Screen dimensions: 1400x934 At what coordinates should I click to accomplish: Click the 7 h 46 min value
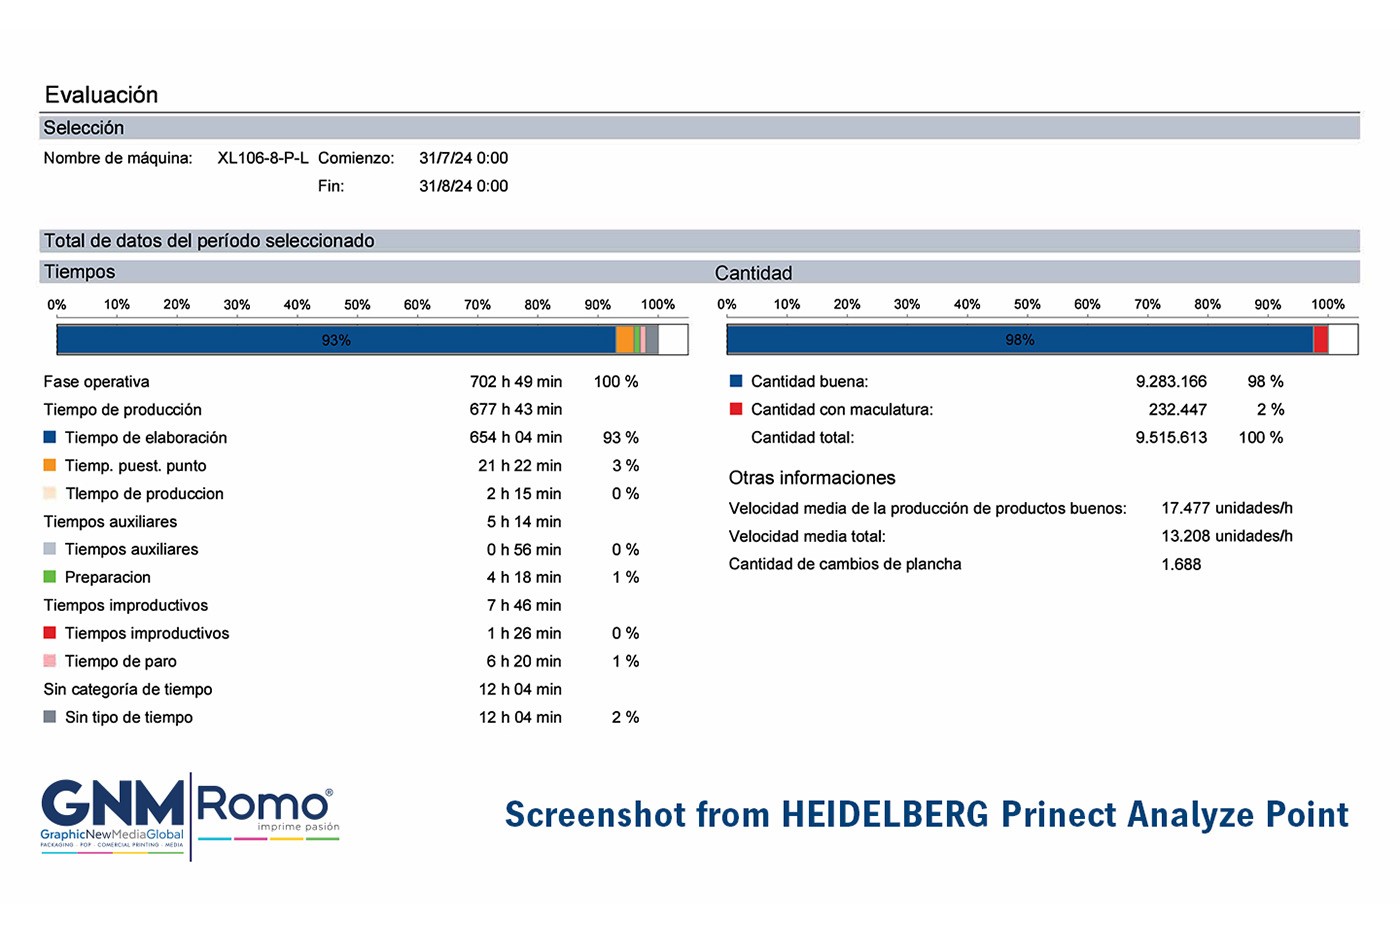point(524,606)
